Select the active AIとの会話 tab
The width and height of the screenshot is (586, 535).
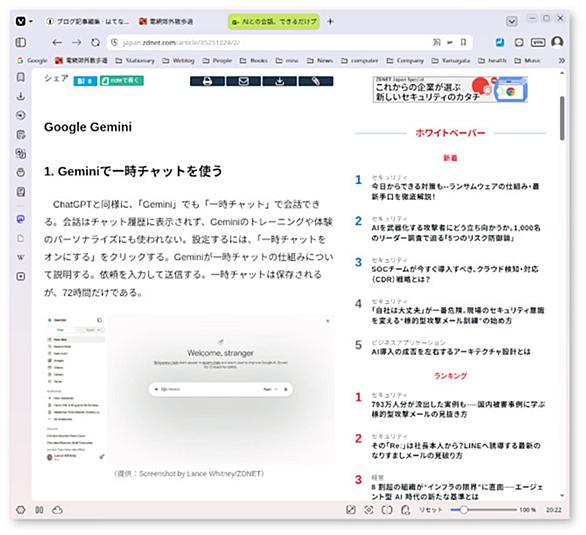(274, 22)
